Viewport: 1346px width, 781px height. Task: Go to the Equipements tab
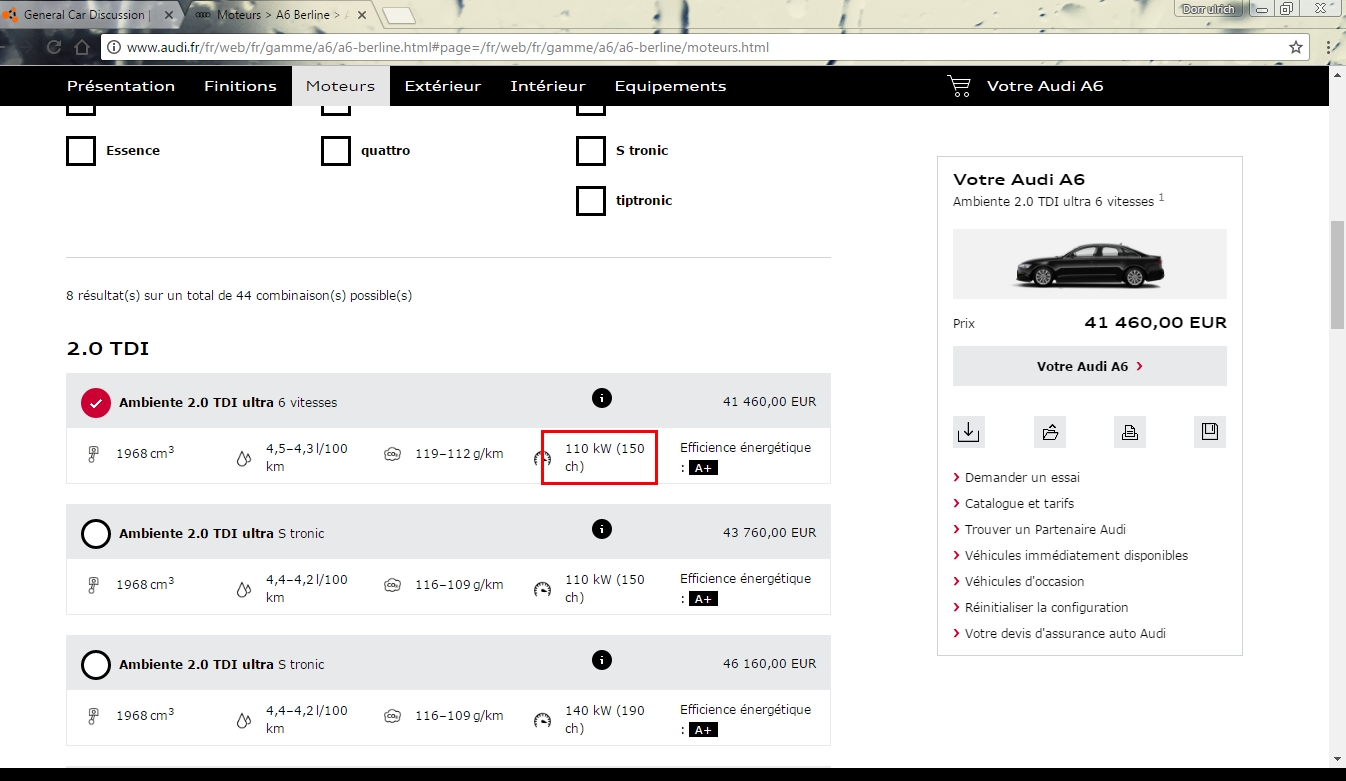670,86
